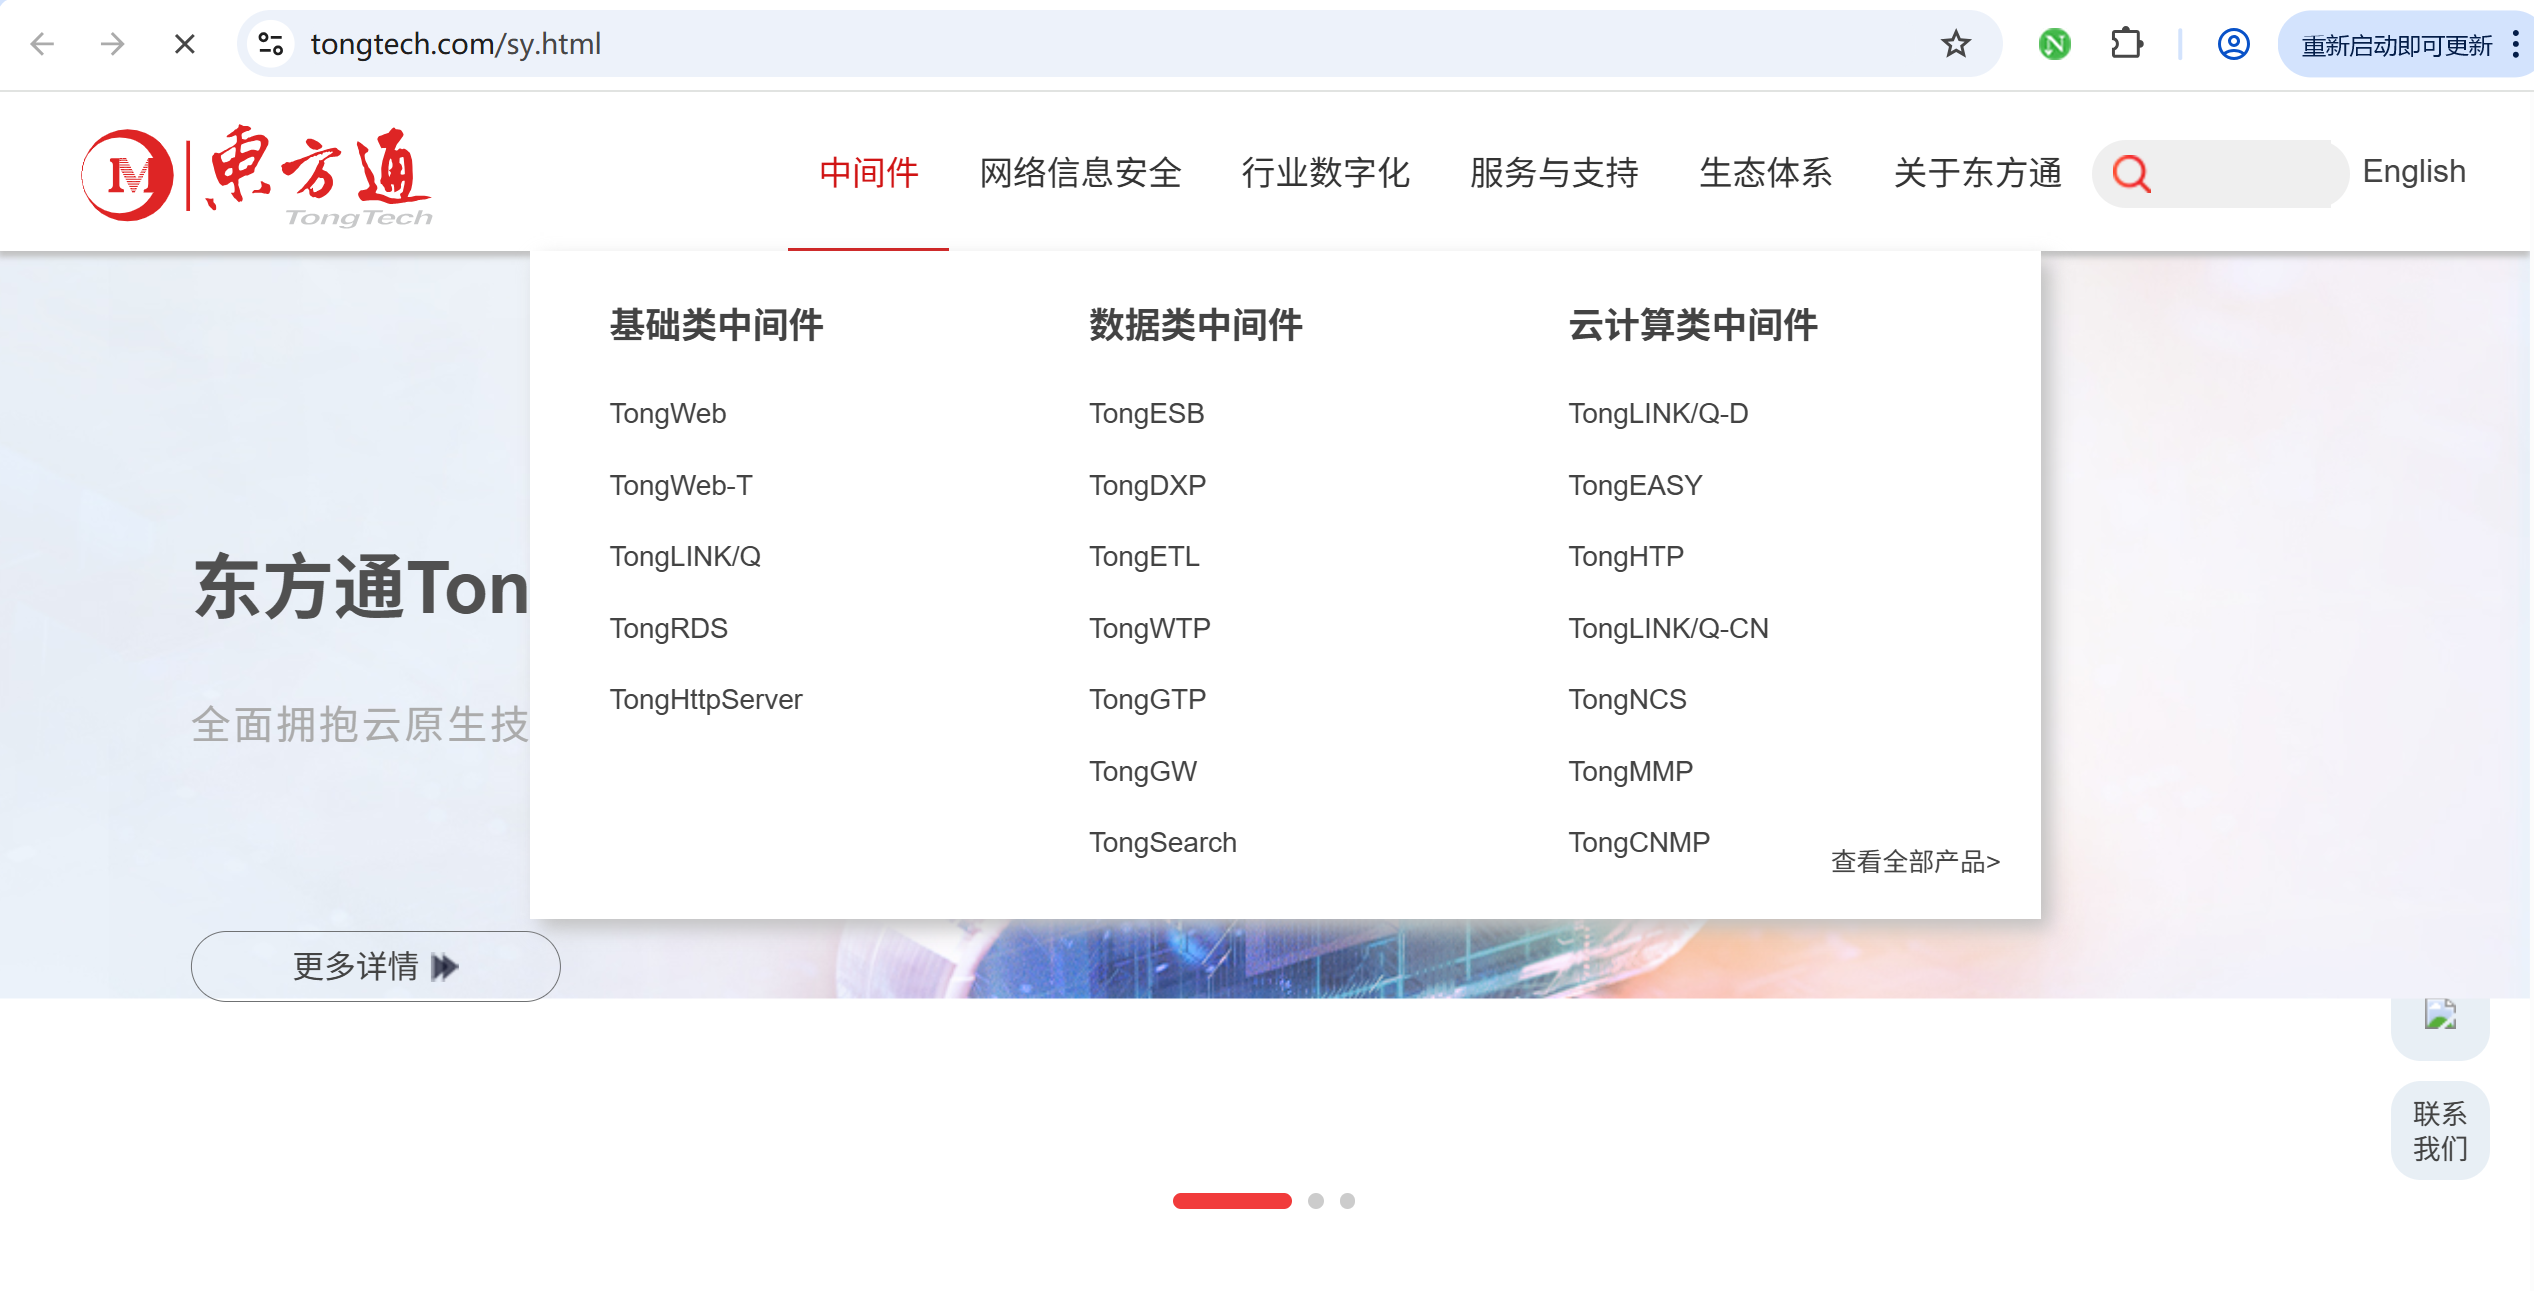The height and width of the screenshot is (1291, 2534).
Task: Select the second carousel dot
Action: click(1316, 1201)
